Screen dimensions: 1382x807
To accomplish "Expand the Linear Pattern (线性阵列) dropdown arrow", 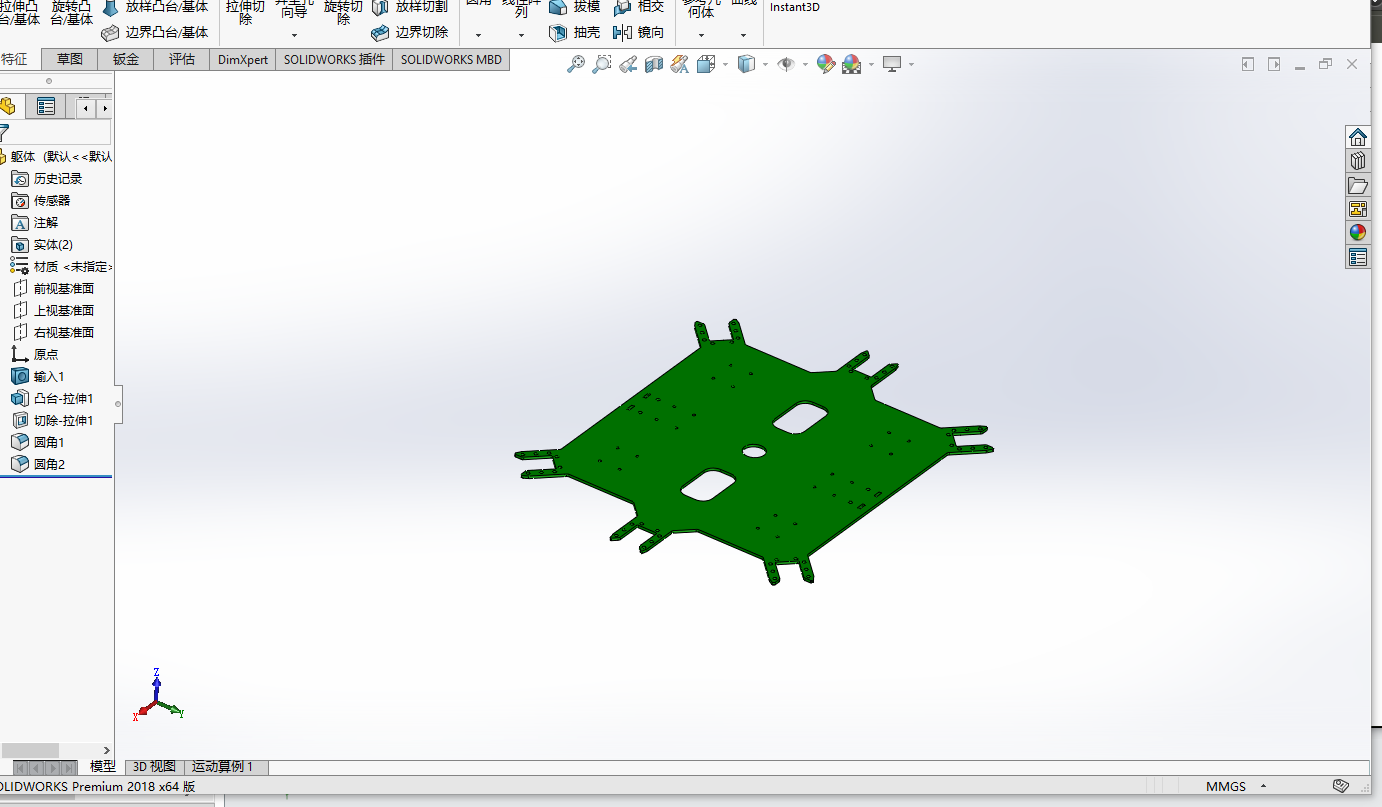I will point(521,35).
